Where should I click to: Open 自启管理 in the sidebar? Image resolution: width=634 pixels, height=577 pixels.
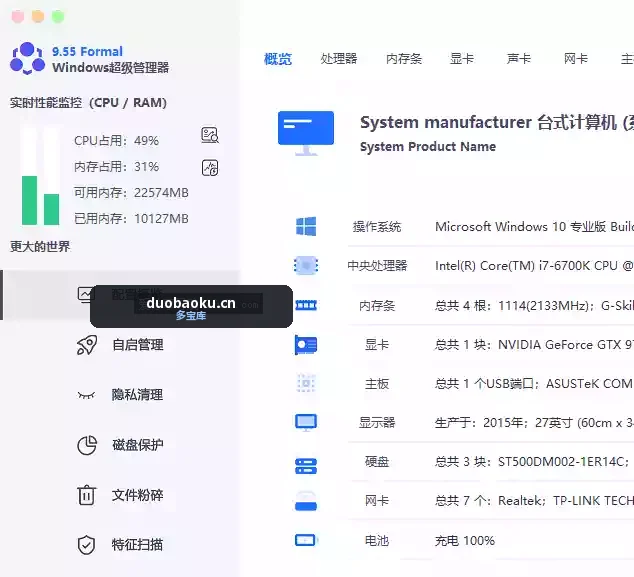(x=138, y=345)
